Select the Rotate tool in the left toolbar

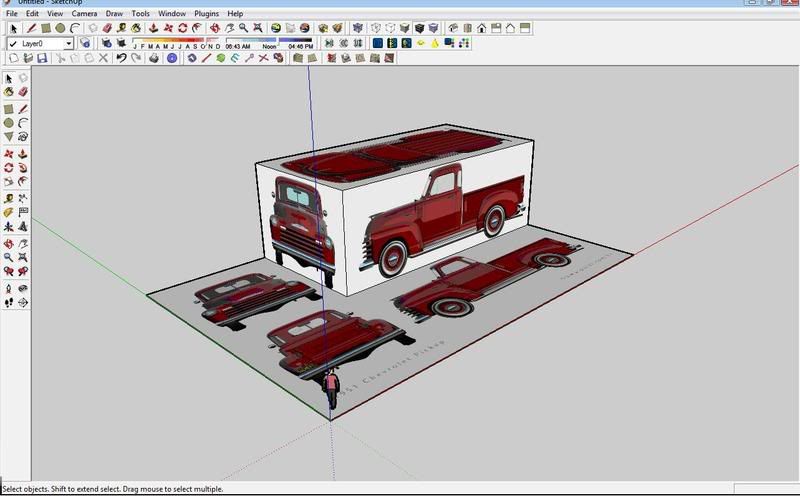(9, 168)
